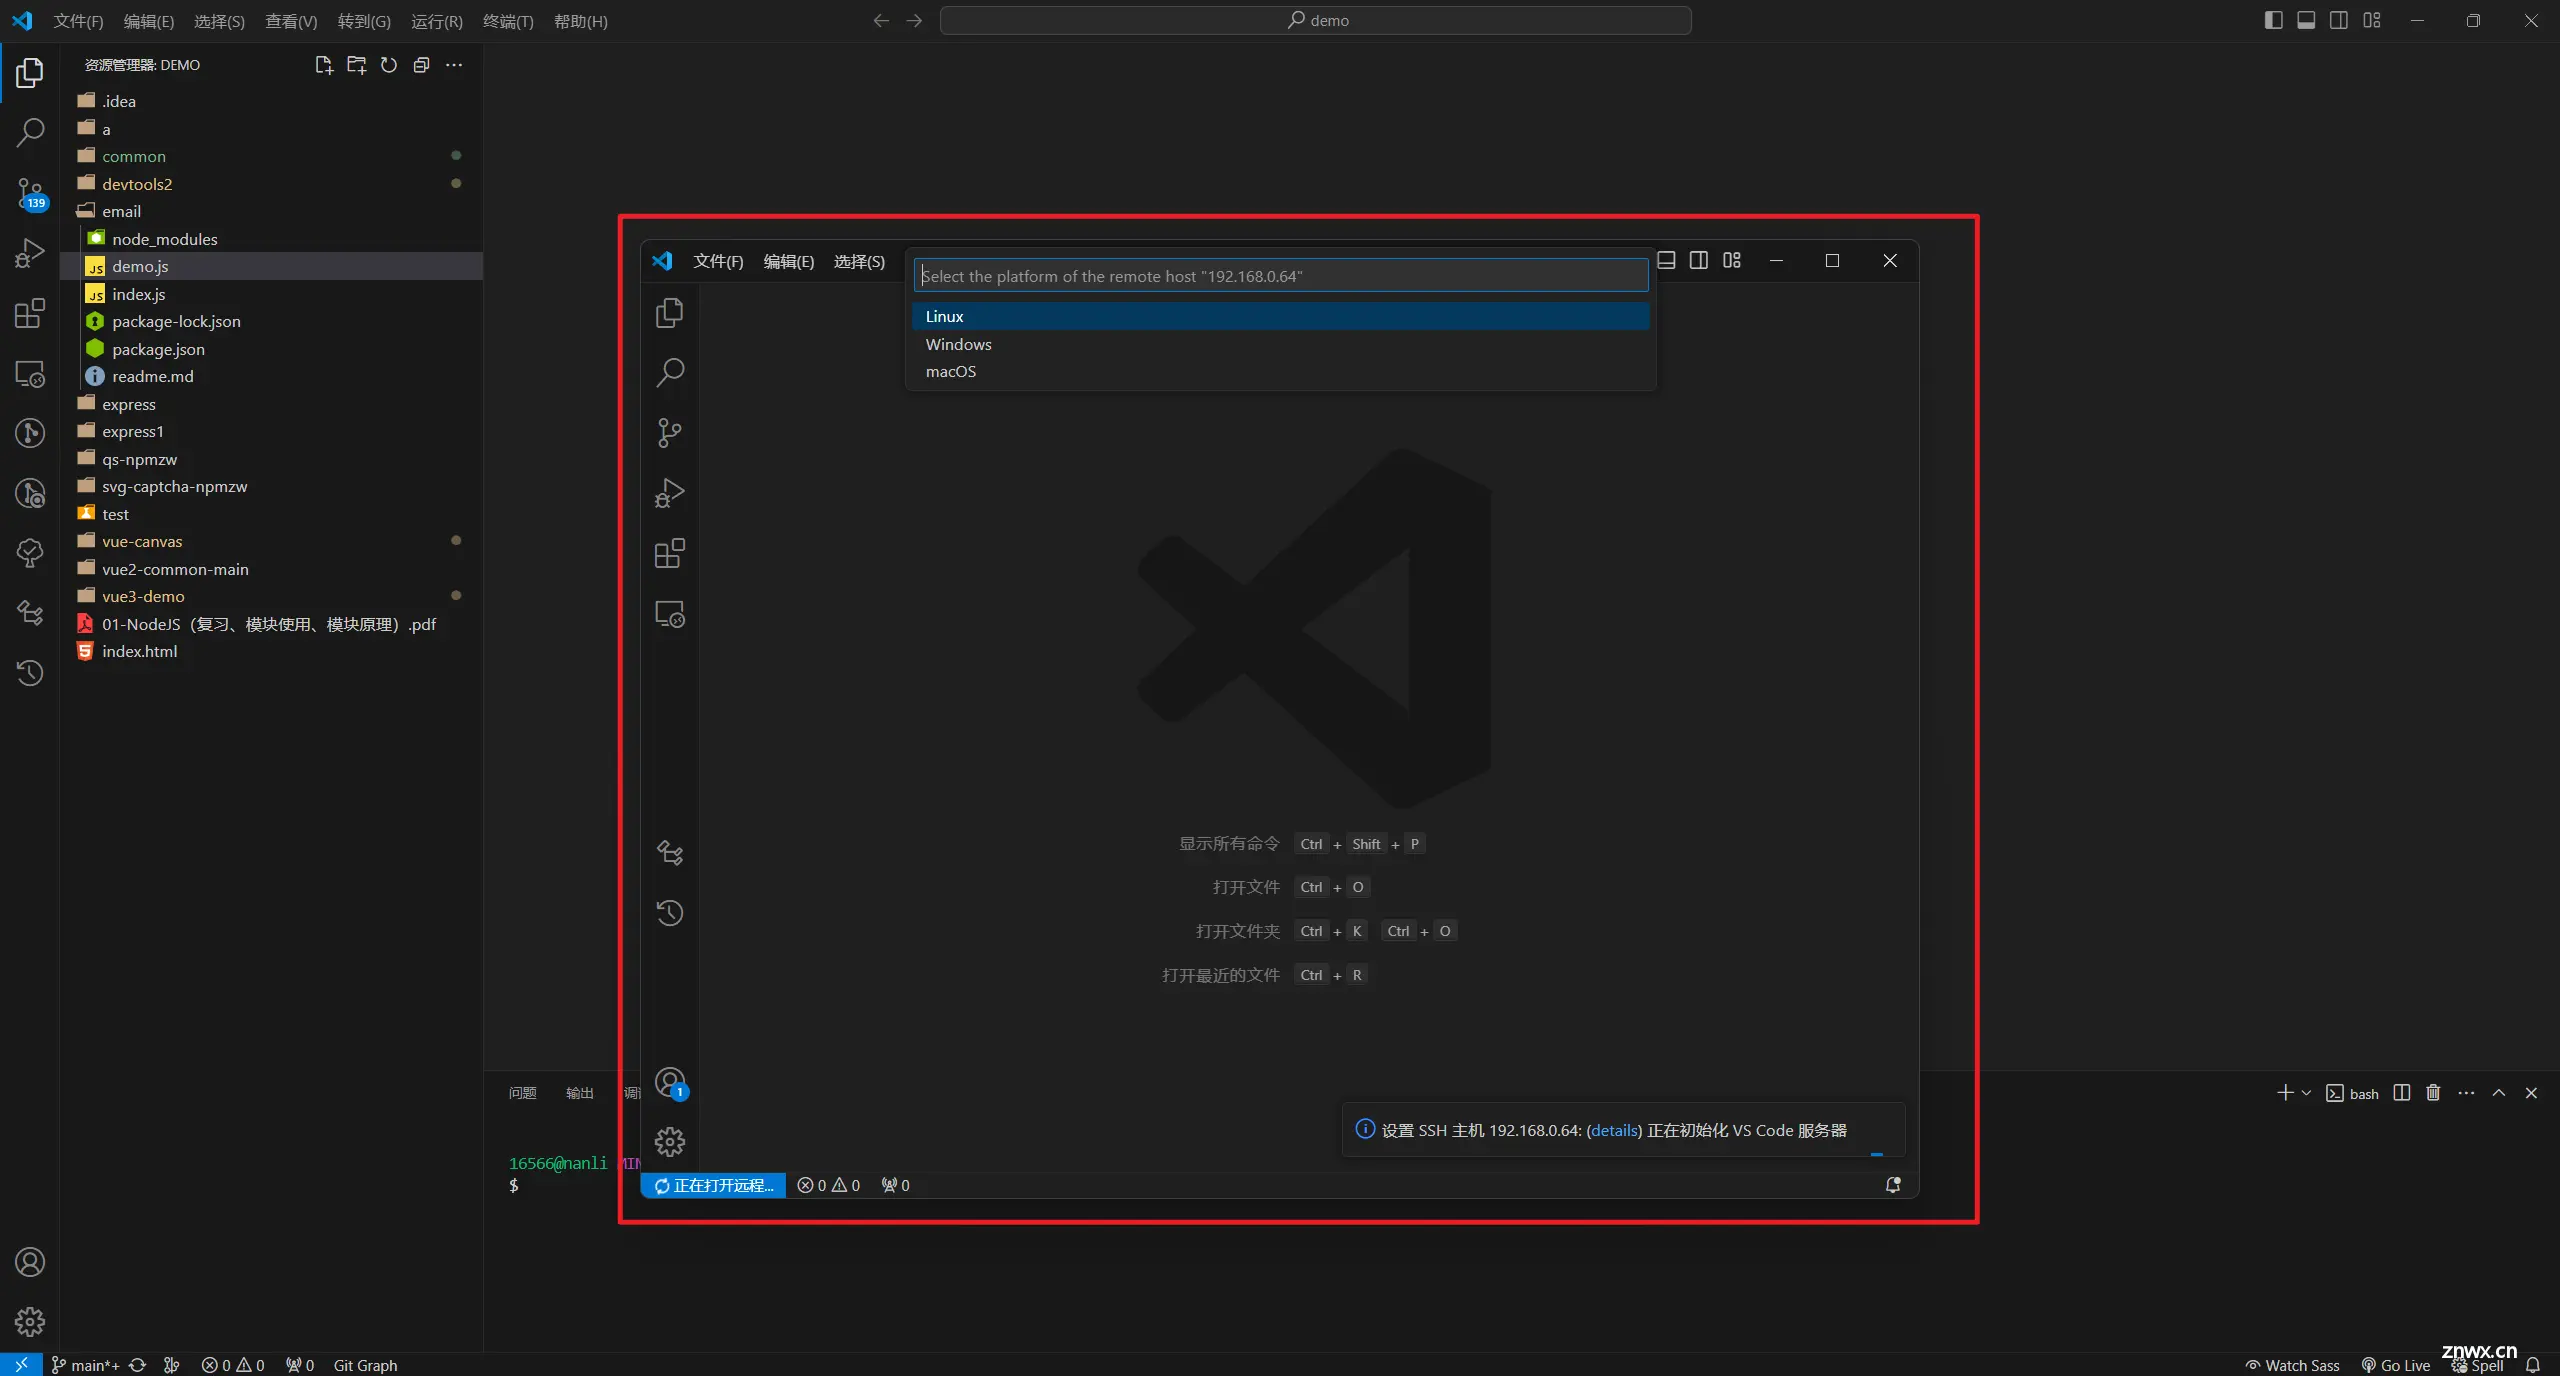Toggle secondary sidebar in outer title bar
This screenshot has width=2560, height=1376.
pos(2339,20)
